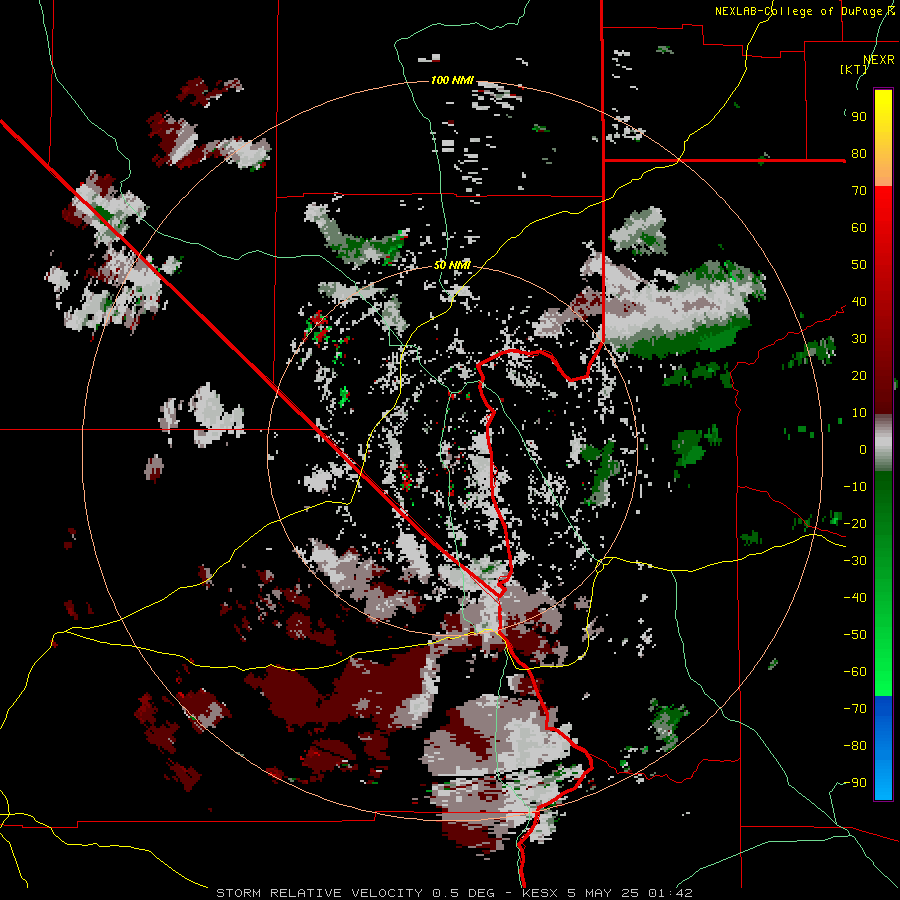
Task: Click the "-60" scale value
Action: (x=855, y=672)
